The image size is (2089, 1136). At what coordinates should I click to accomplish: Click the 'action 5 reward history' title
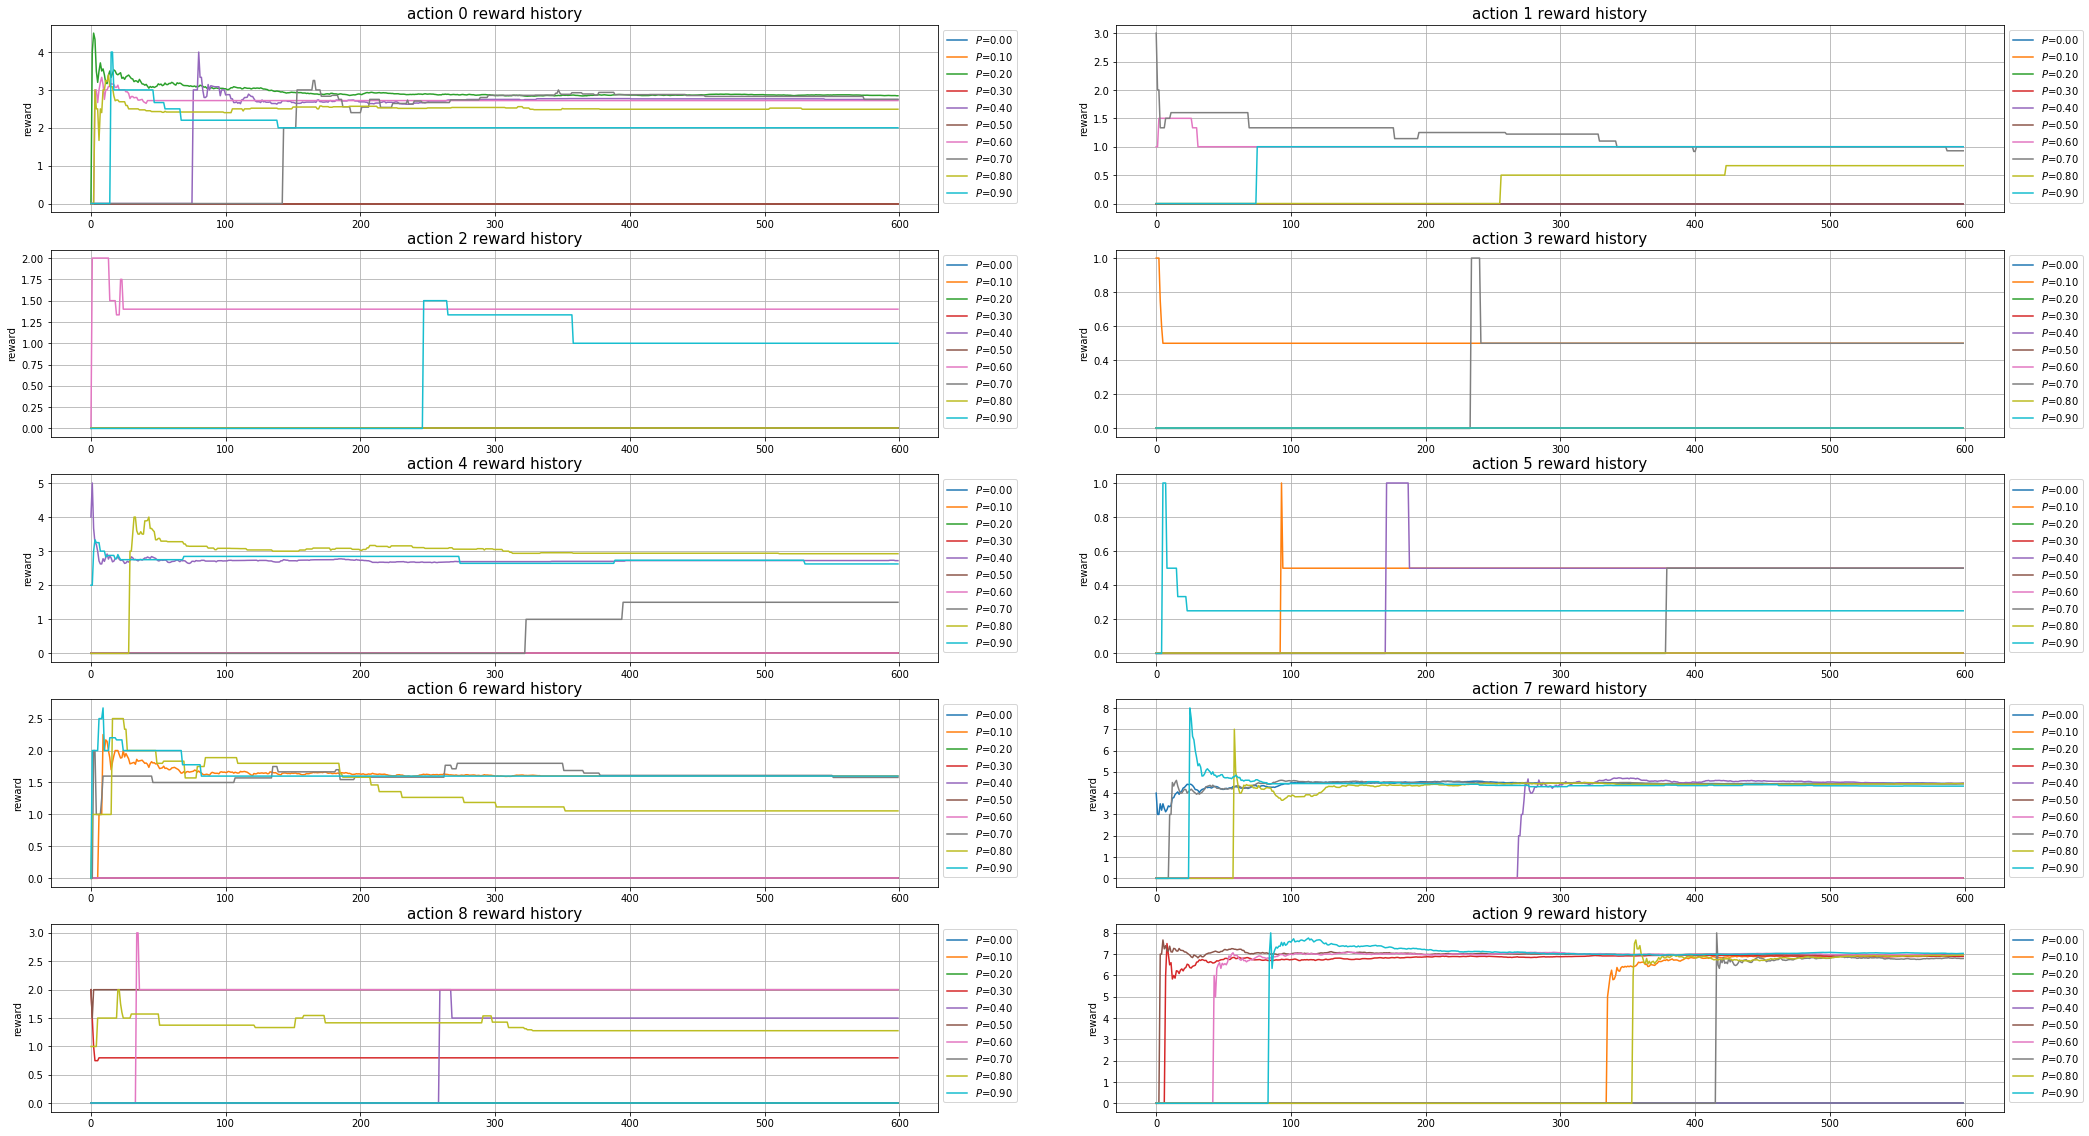(x=1559, y=464)
